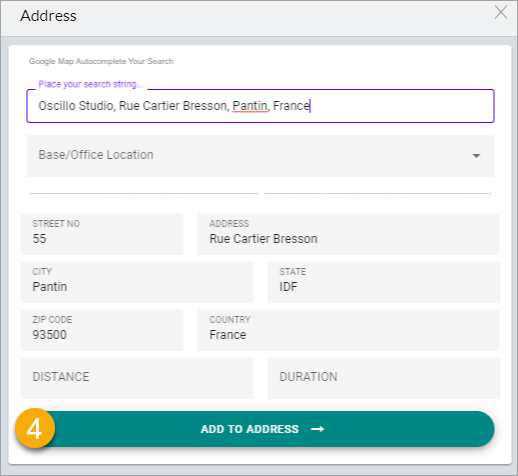
Task: Click the Oscillo Studio text in search field
Action: pyautogui.click(x=77, y=106)
